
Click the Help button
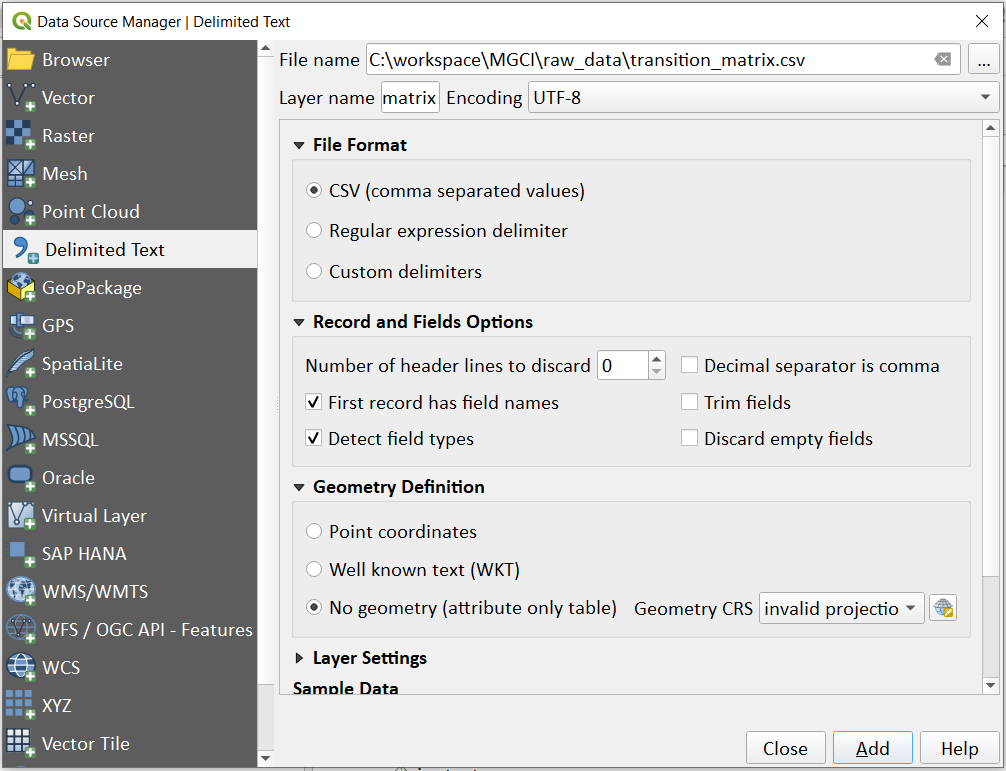(959, 748)
